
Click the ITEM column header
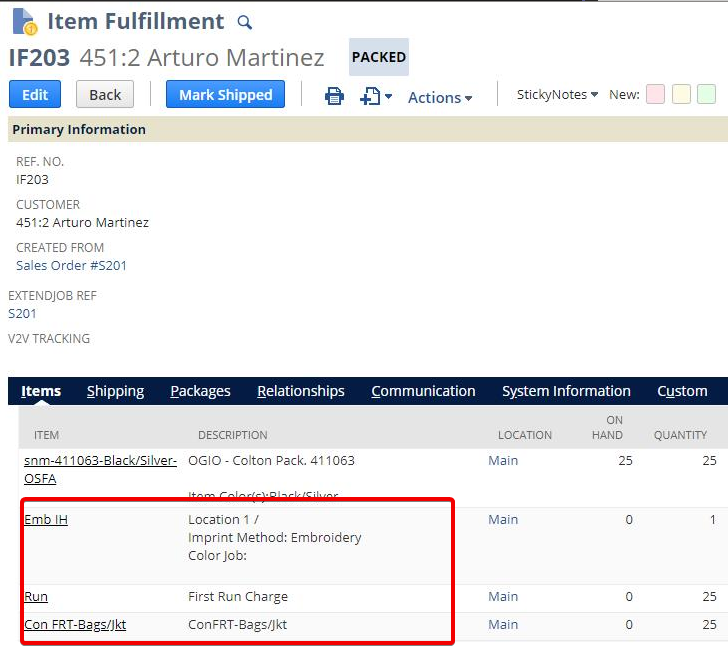coord(46,435)
